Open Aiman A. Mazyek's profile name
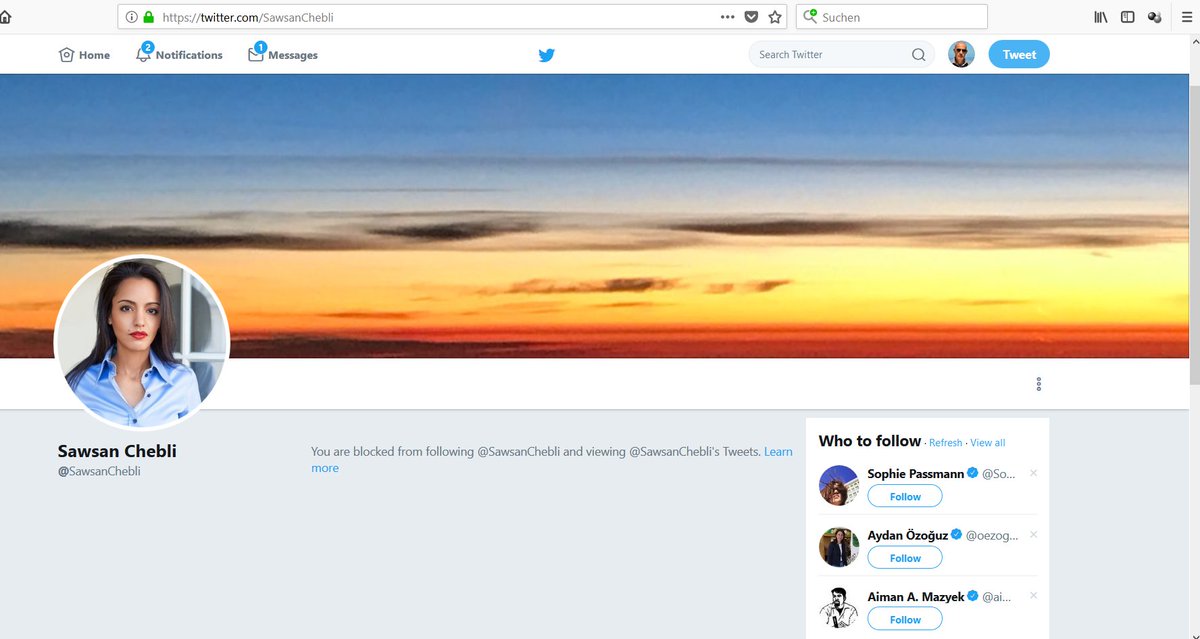 [x=916, y=596]
